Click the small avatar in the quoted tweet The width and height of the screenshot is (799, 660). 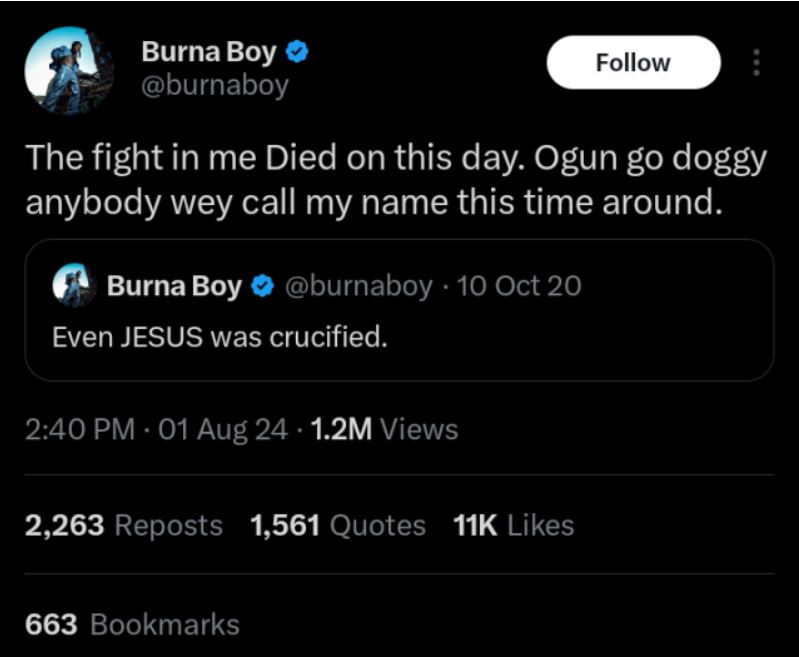(x=73, y=287)
